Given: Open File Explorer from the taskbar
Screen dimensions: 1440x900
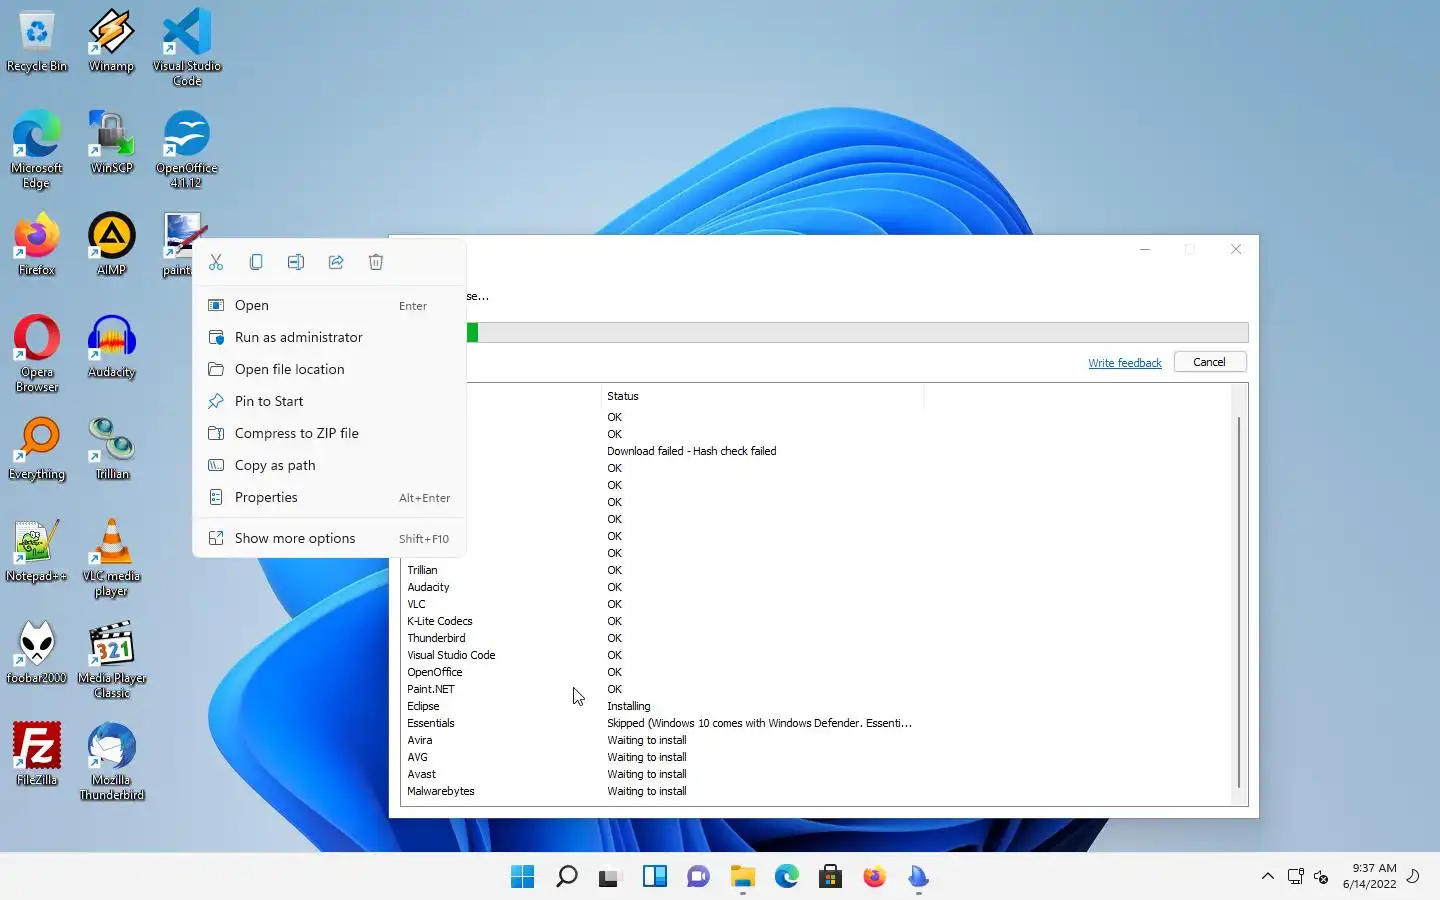Looking at the screenshot, I should click(x=742, y=877).
